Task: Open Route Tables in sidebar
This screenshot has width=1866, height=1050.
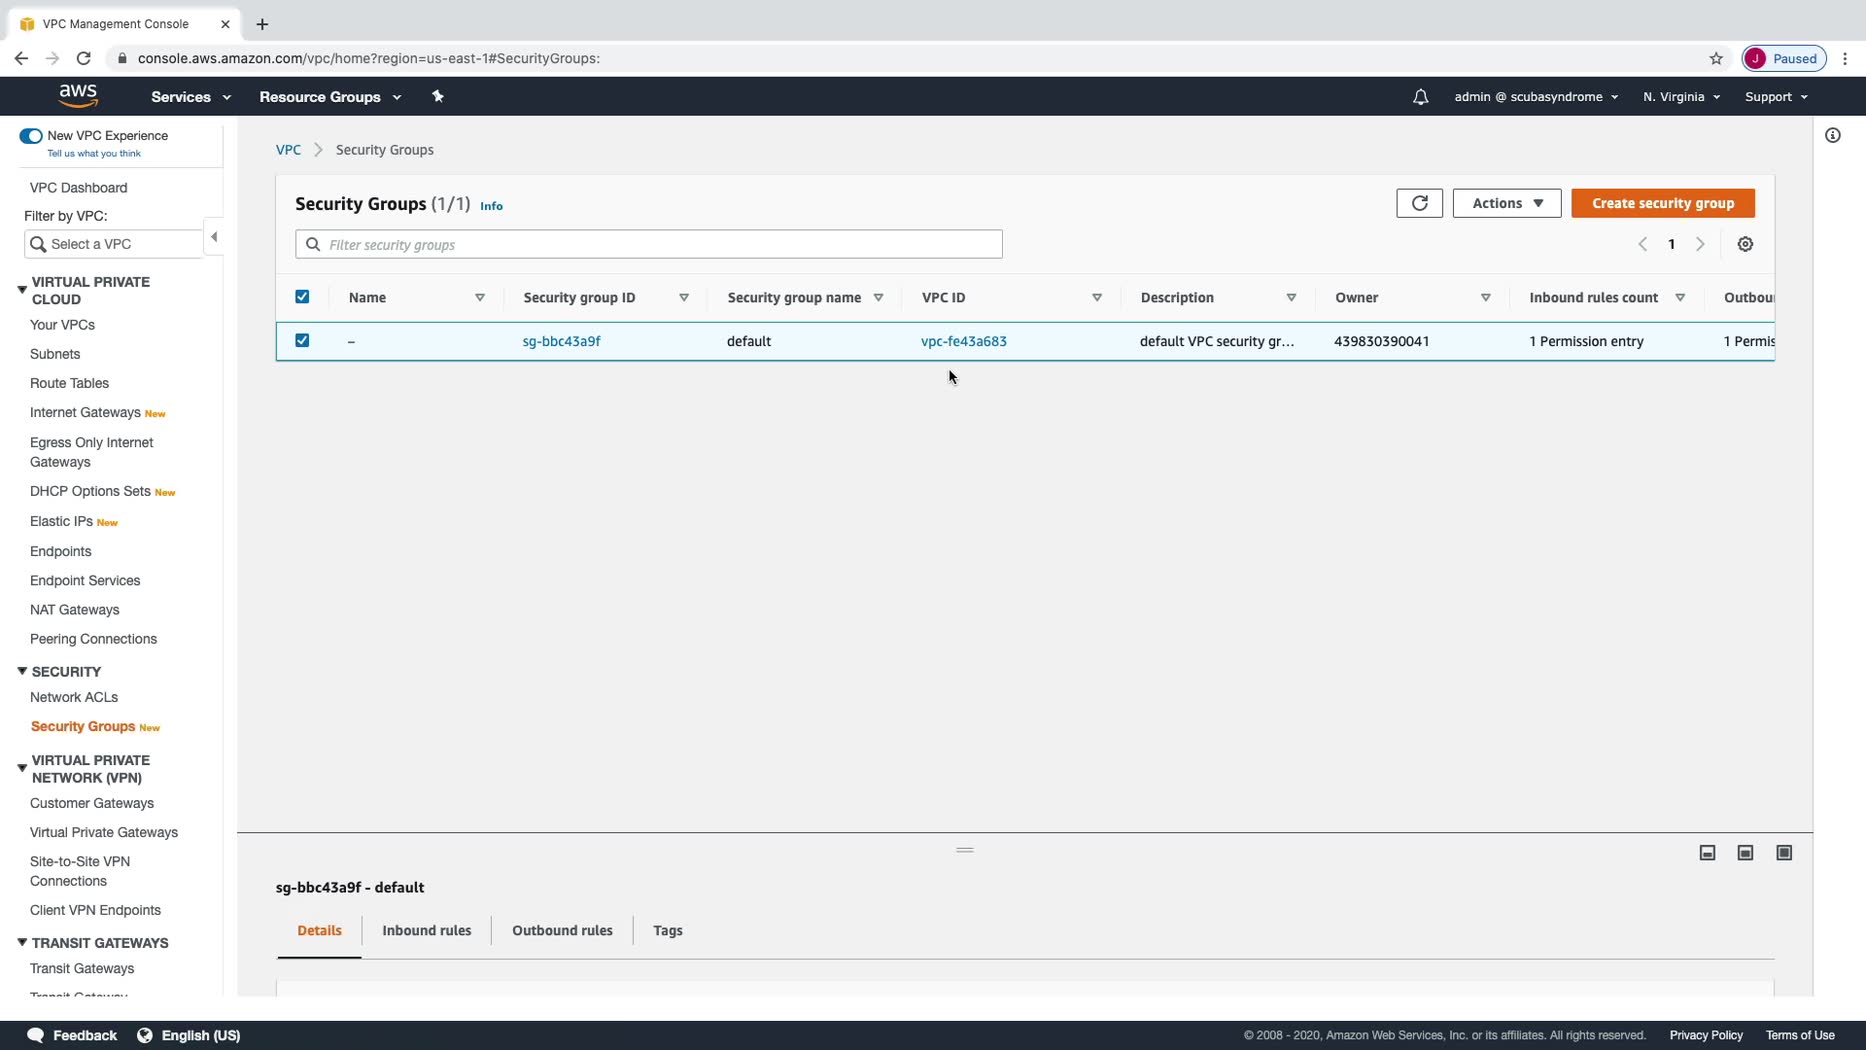Action: (69, 383)
